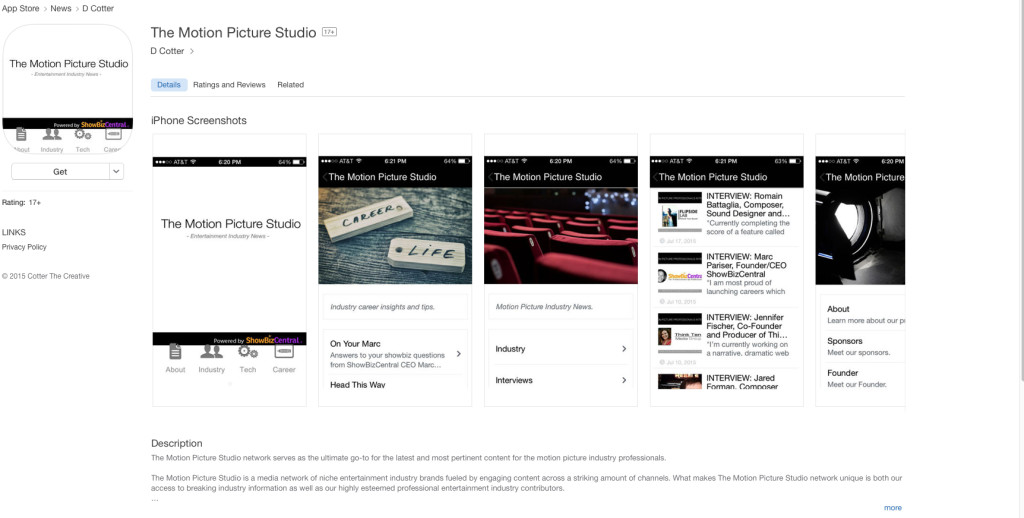Click "more" to expand the description
Screen dimensions: 1024x518
click(x=892, y=508)
